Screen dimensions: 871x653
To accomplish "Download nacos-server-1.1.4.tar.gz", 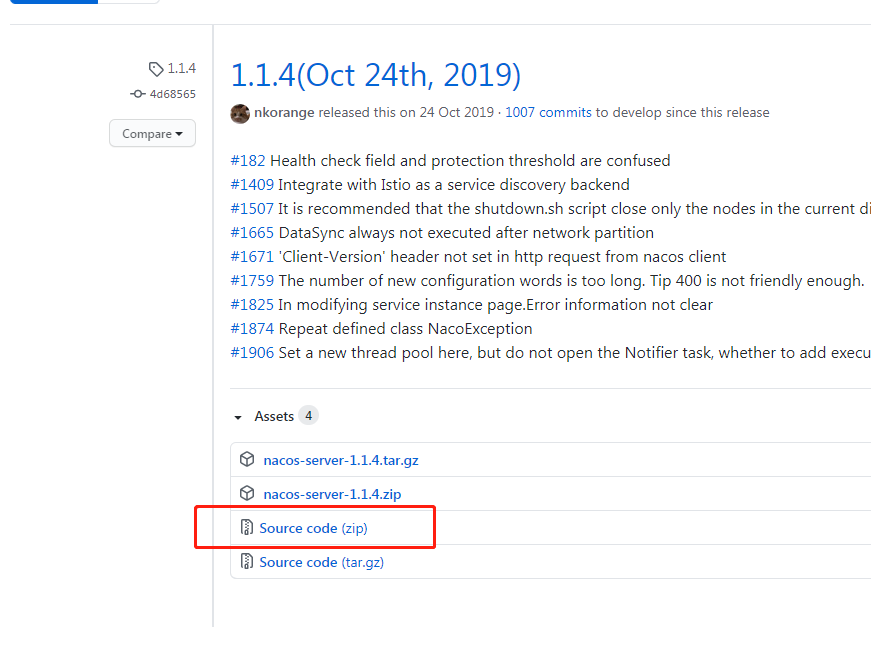I will [341, 460].
